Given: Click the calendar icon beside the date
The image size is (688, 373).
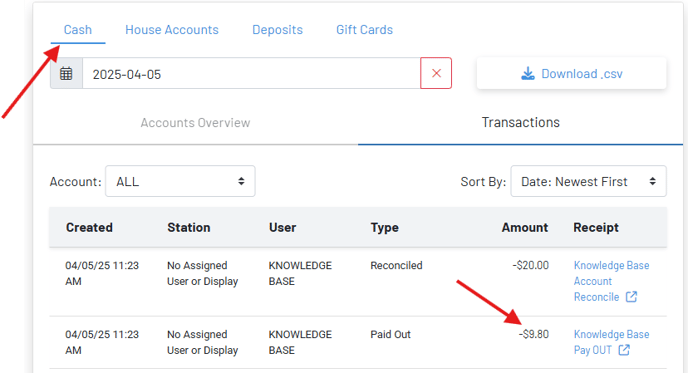Looking at the screenshot, I should 66,73.
